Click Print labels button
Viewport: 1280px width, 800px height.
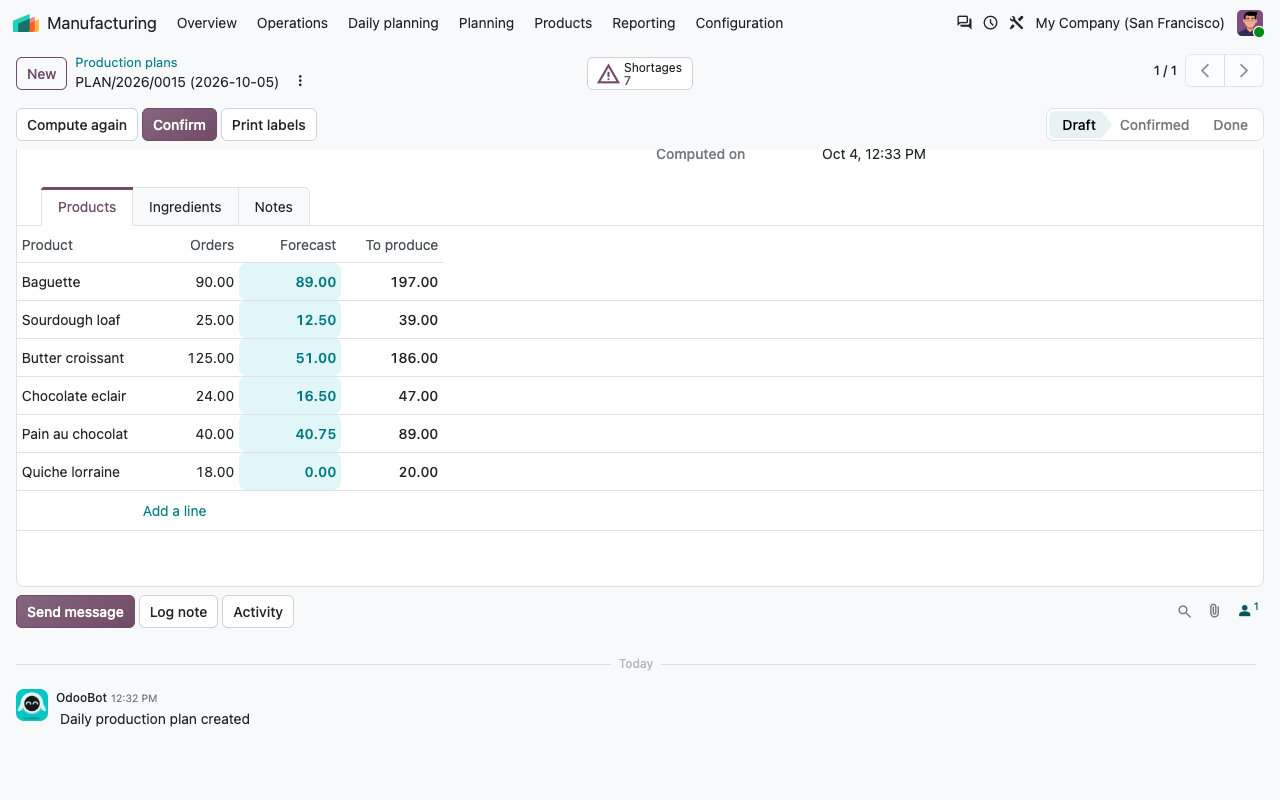pyautogui.click(x=268, y=125)
